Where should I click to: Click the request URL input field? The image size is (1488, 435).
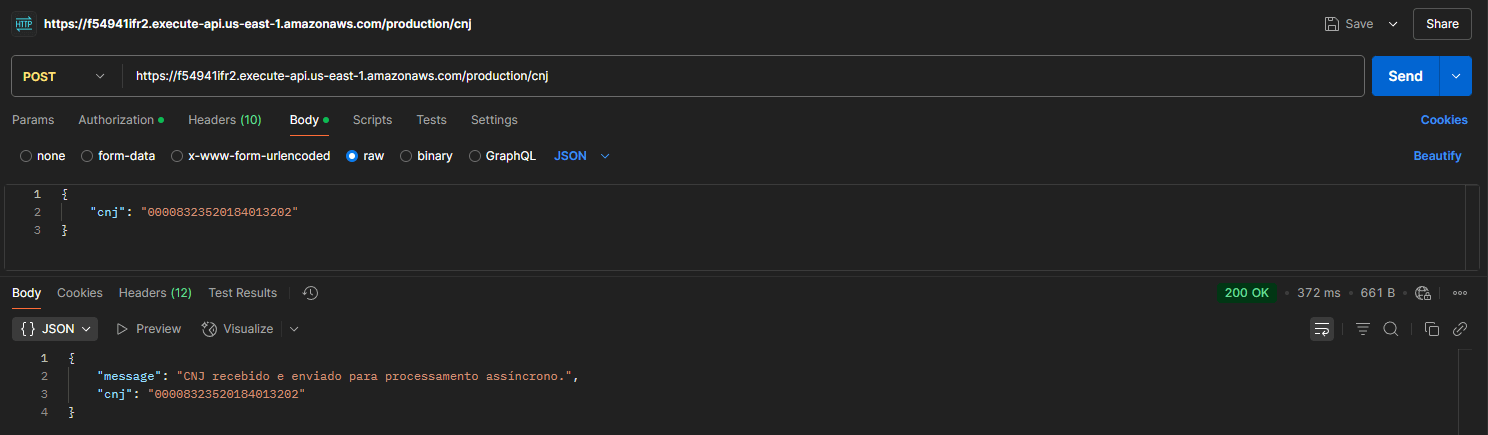740,76
